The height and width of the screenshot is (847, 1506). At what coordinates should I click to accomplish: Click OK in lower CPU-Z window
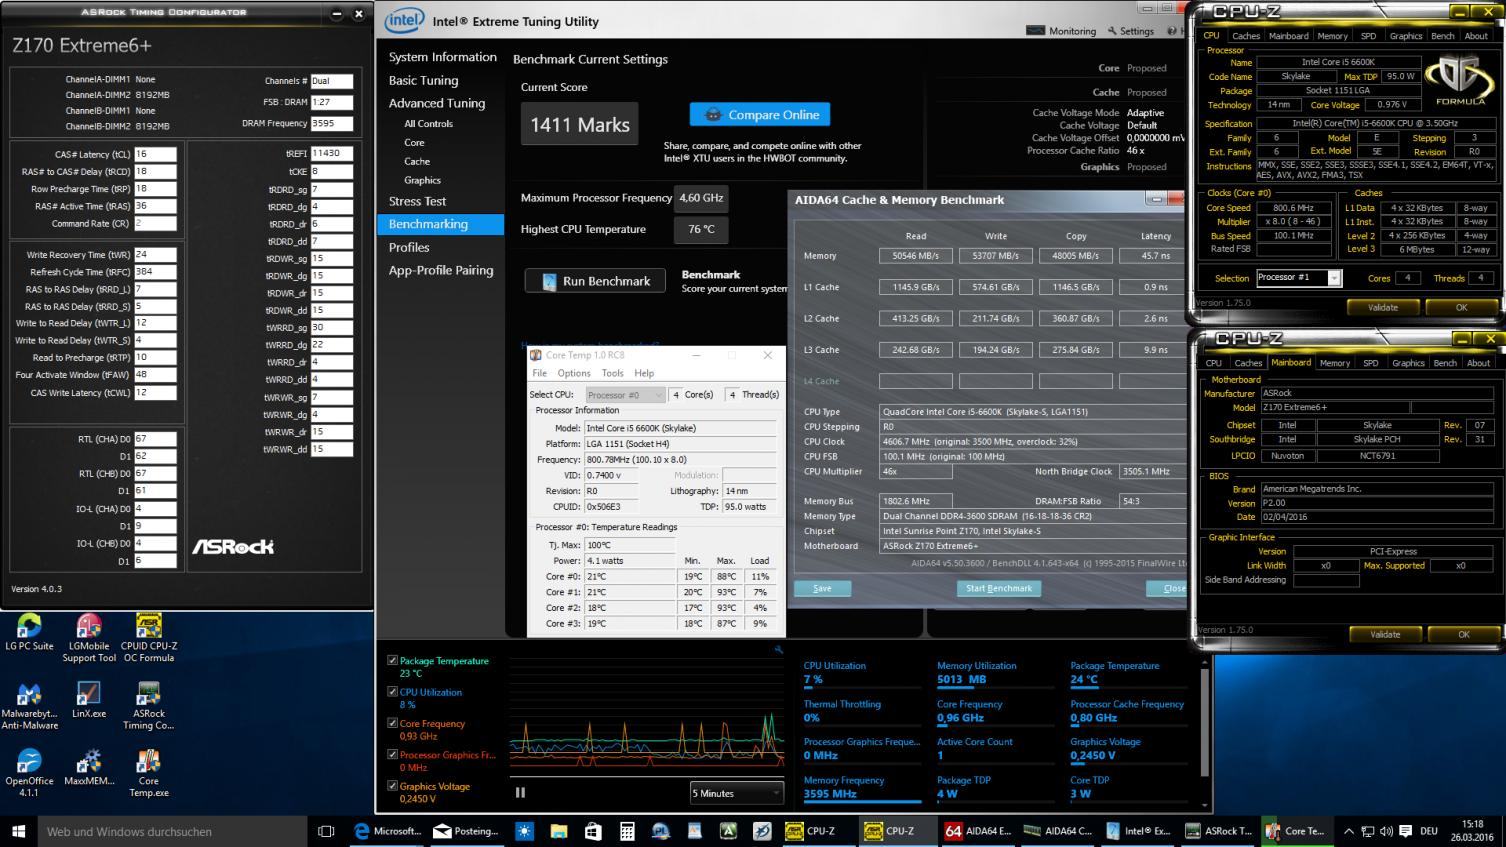[x=1463, y=634]
